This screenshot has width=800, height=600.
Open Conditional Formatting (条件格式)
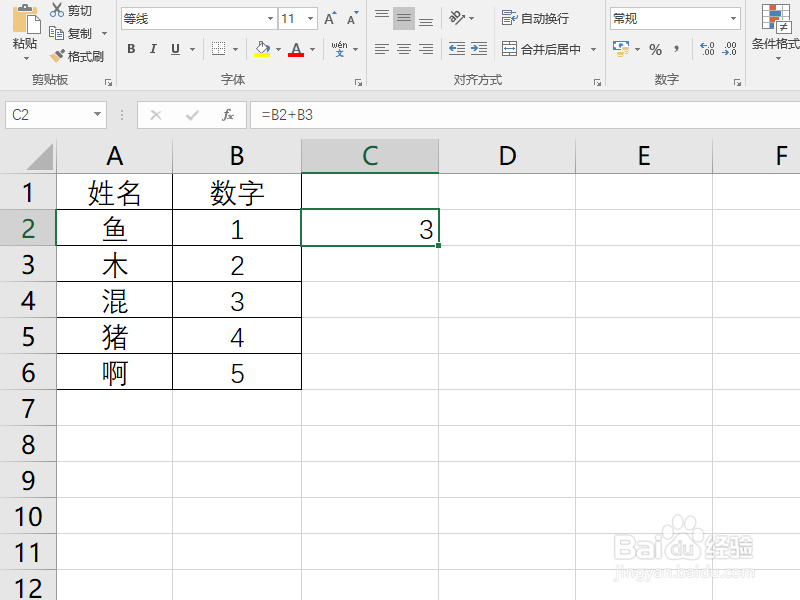point(776,31)
